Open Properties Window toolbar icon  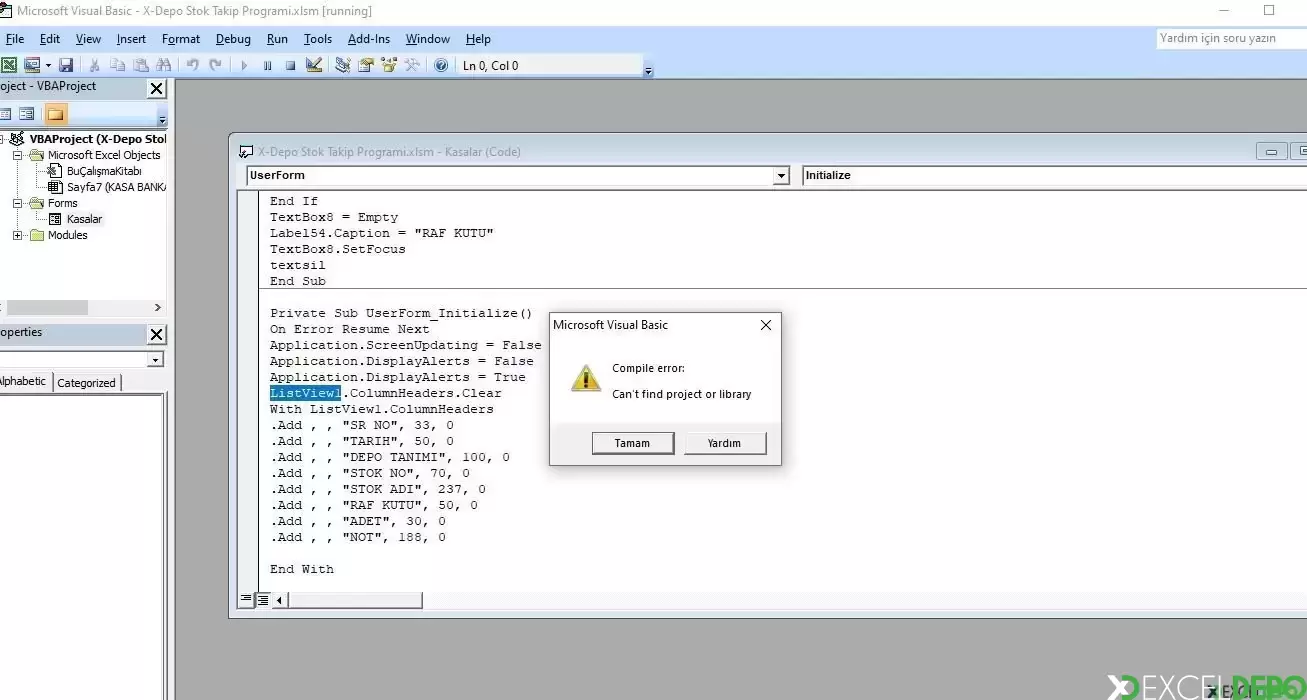366,65
